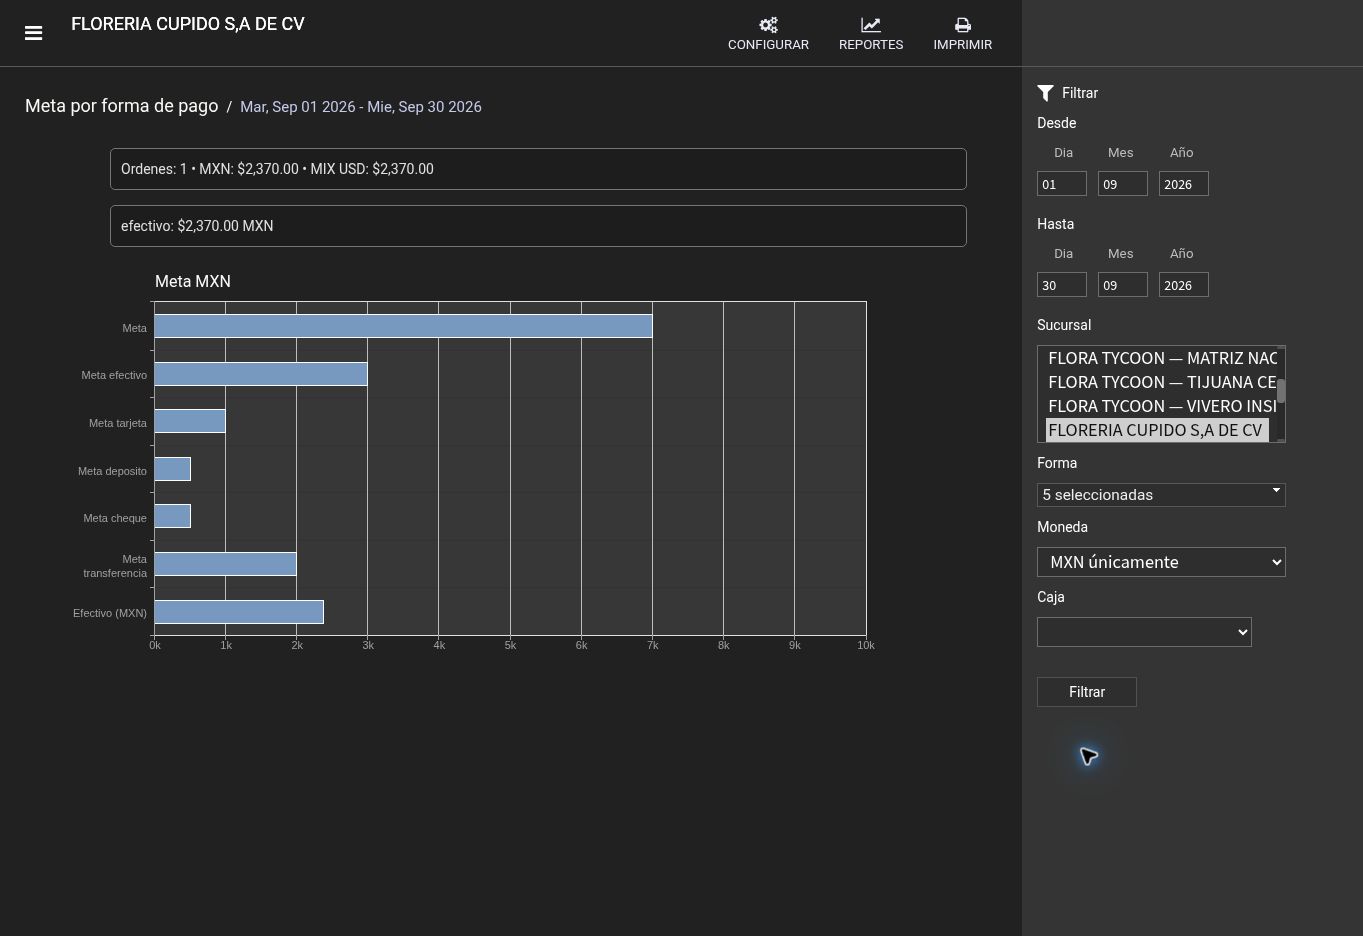
Task: Click the 'Meta tarjeta' chart bar
Action: tap(190, 421)
